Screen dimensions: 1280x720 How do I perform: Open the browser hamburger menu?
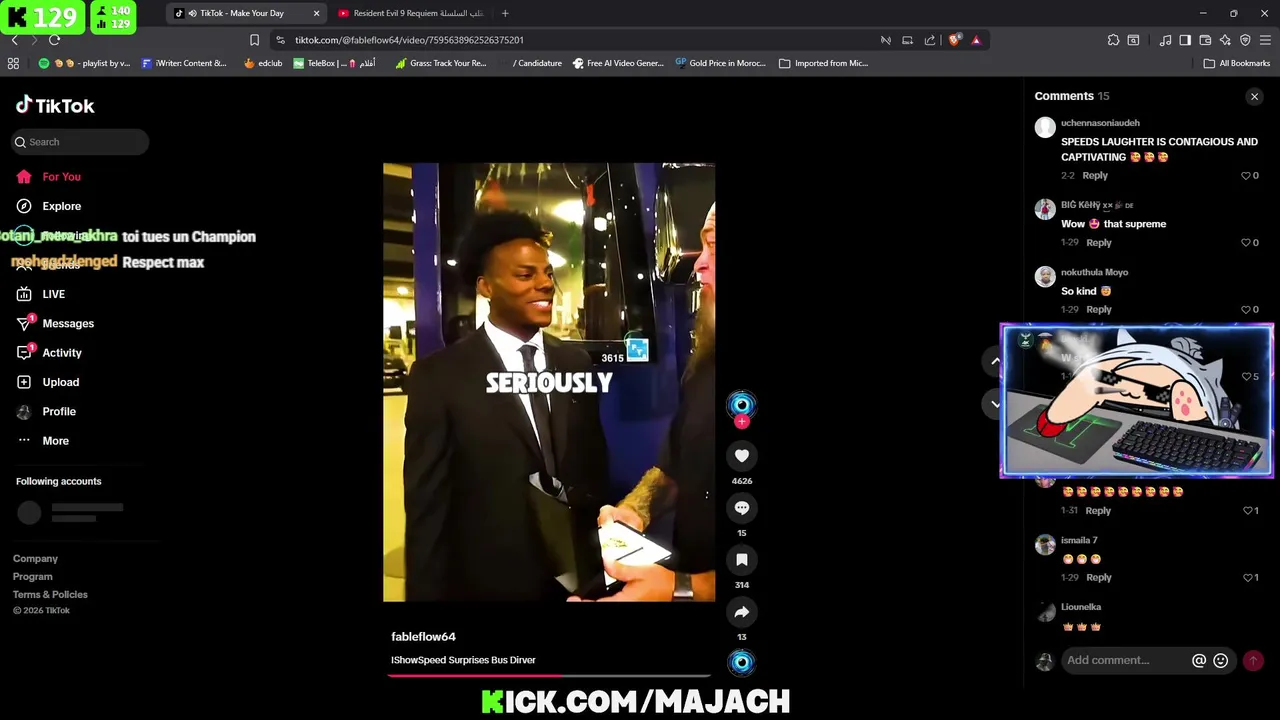tap(1265, 40)
